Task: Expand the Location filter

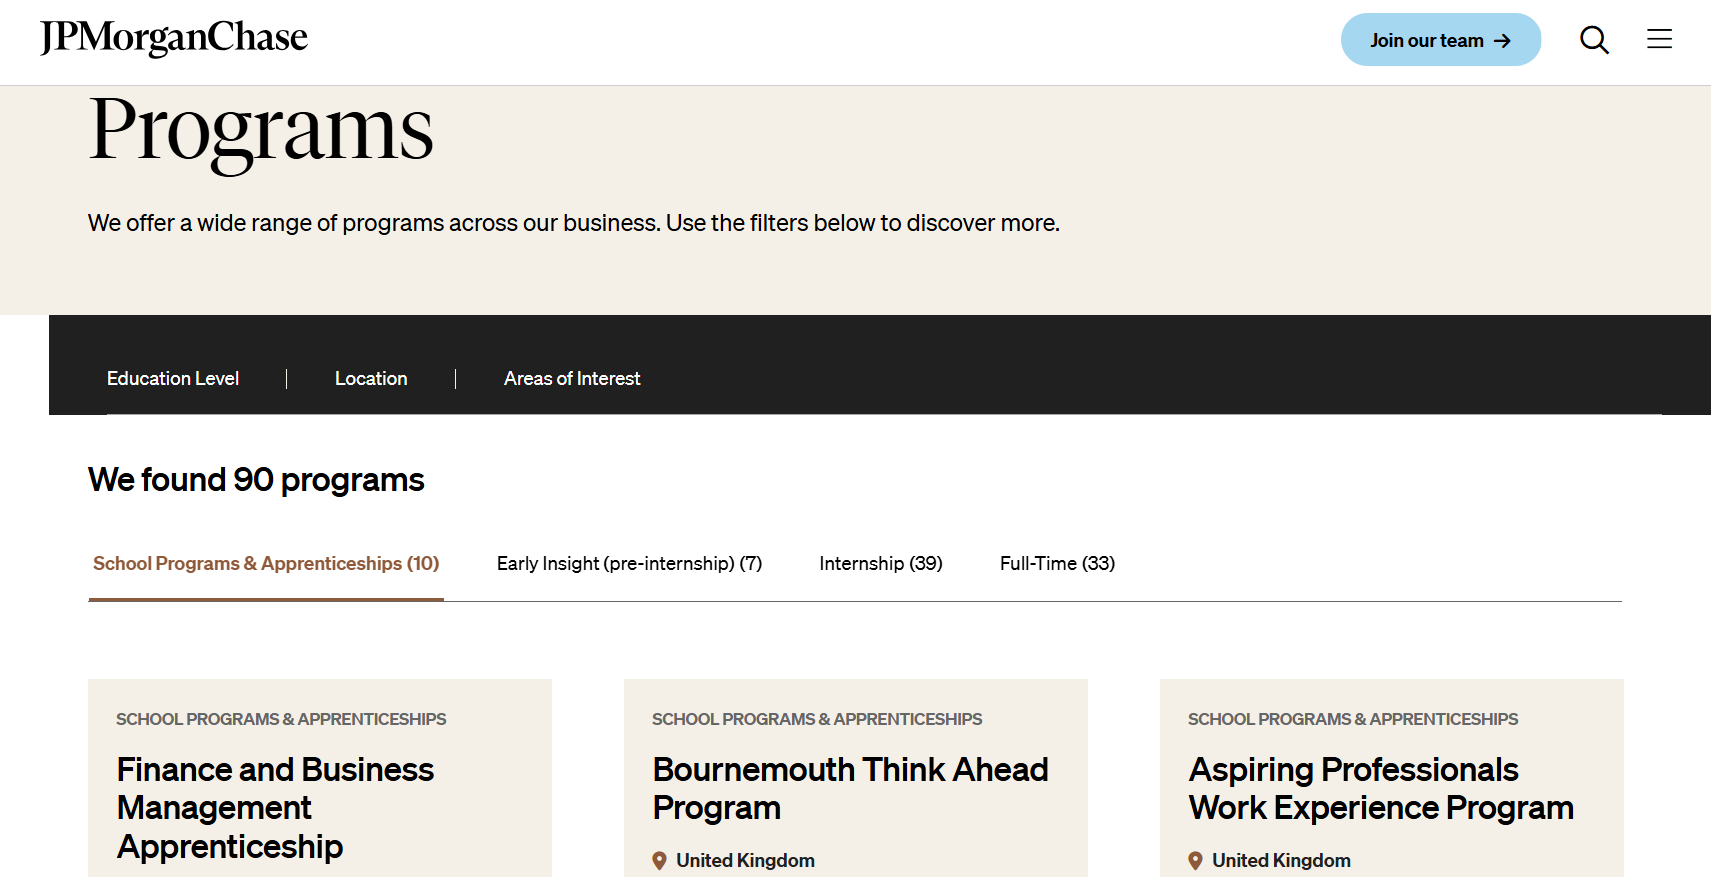Action: click(x=371, y=379)
